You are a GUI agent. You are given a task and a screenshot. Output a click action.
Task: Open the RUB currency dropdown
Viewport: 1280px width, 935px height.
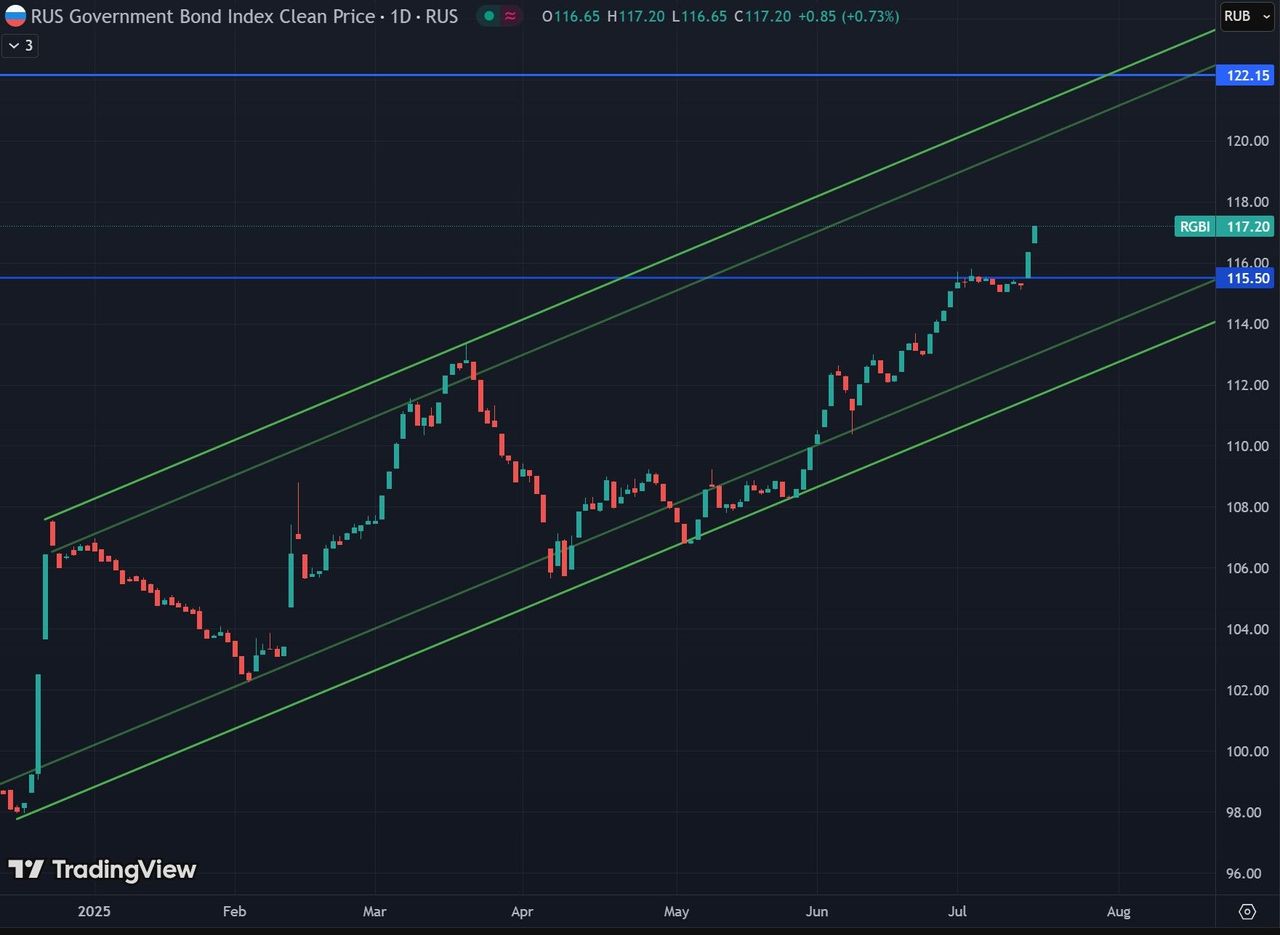click(1246, 16)
